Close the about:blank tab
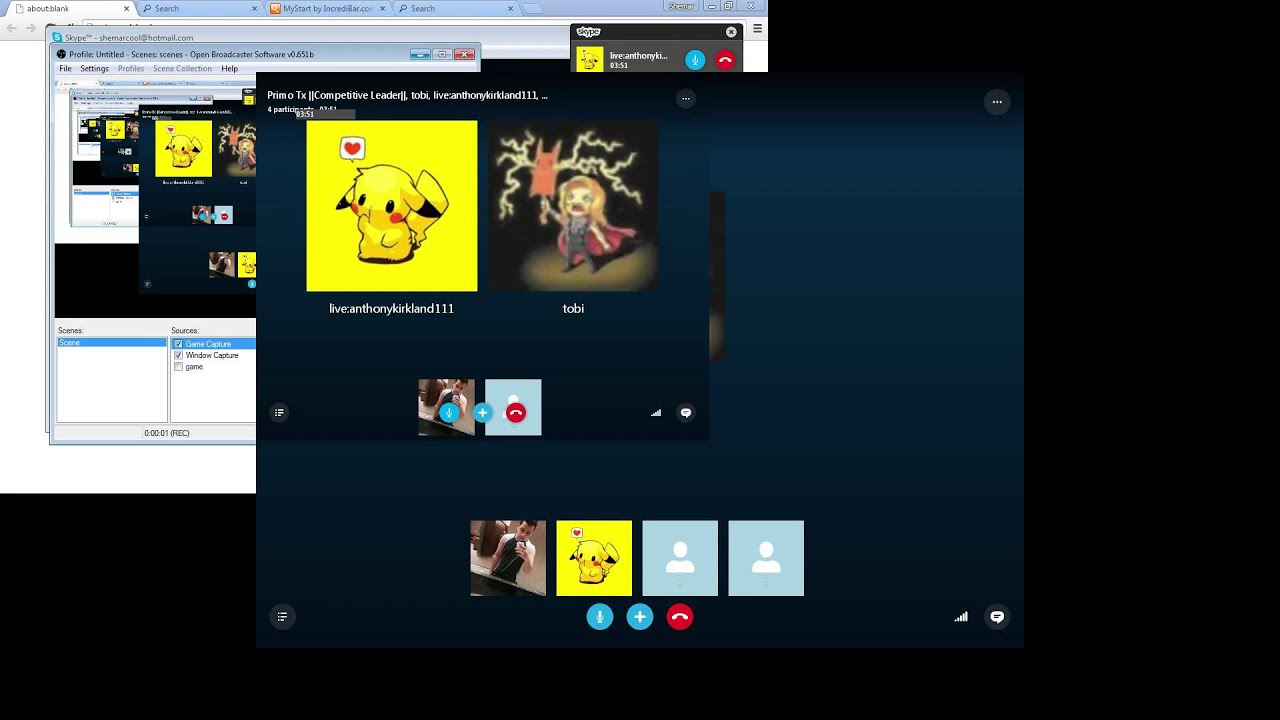The height and width of the screenshot is (720, 1280). click(127, 8)
